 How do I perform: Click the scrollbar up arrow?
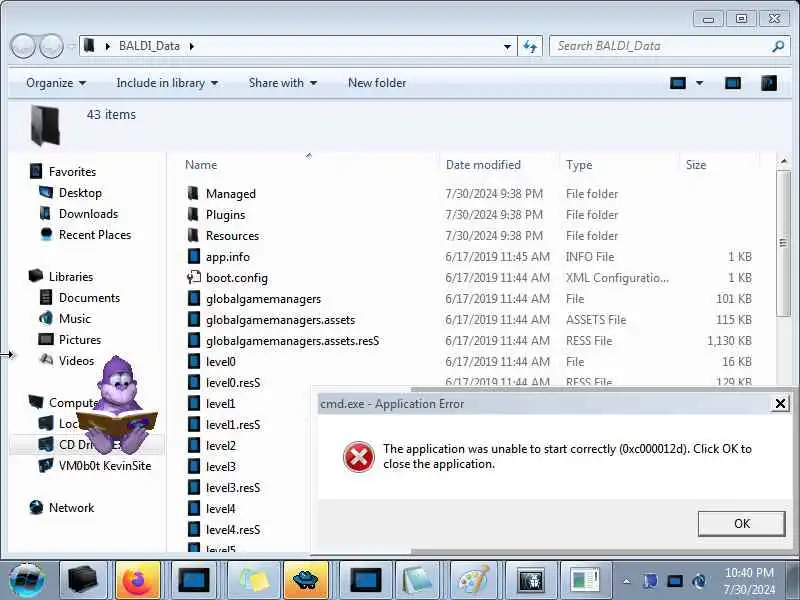784,162
